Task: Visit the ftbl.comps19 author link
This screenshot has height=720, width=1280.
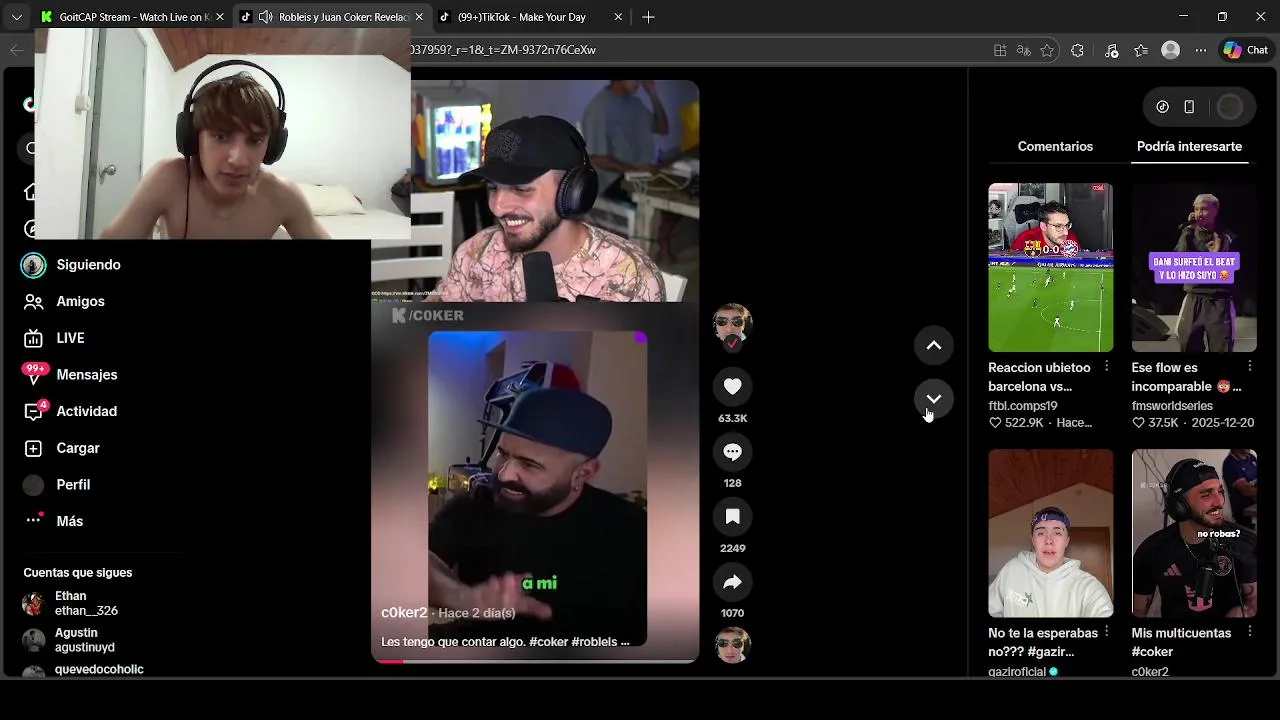Action: click(x=1023, y=406)
